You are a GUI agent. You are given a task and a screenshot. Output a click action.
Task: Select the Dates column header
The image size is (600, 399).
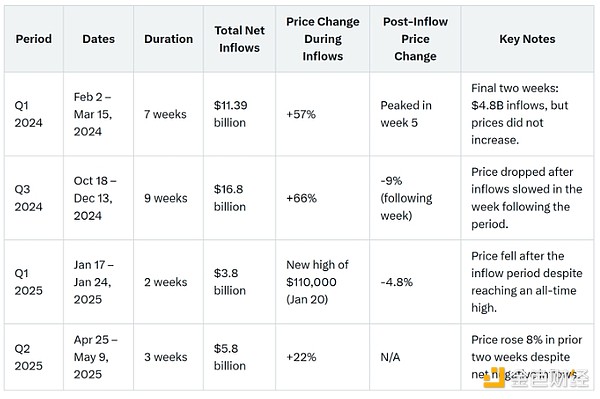[98, 39]
